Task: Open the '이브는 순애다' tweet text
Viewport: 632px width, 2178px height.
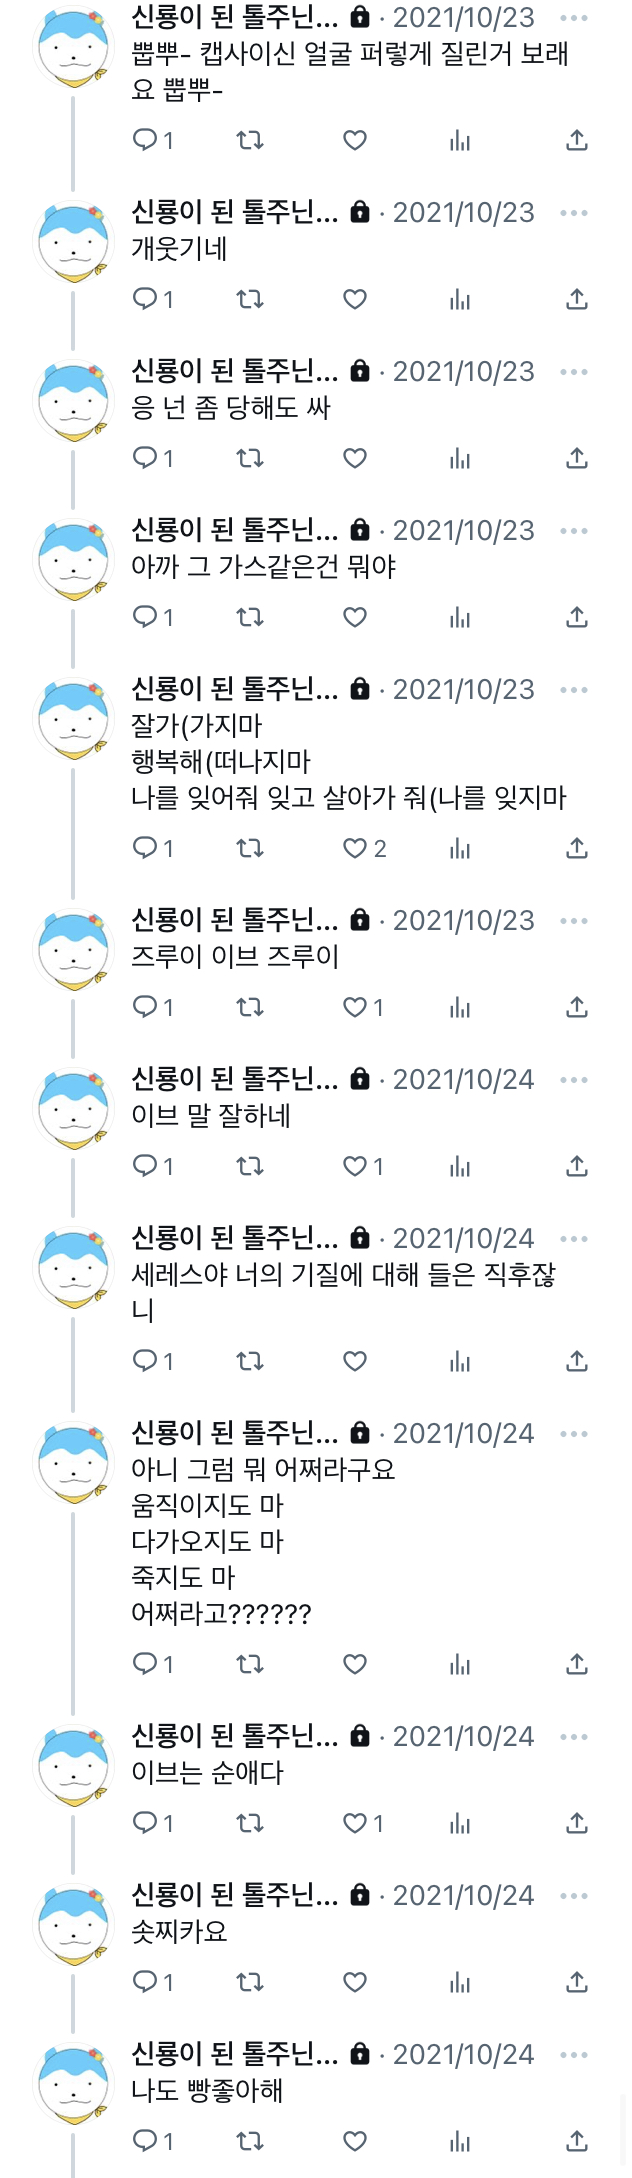Action: pyautogui.click(x=208, y=1772)
